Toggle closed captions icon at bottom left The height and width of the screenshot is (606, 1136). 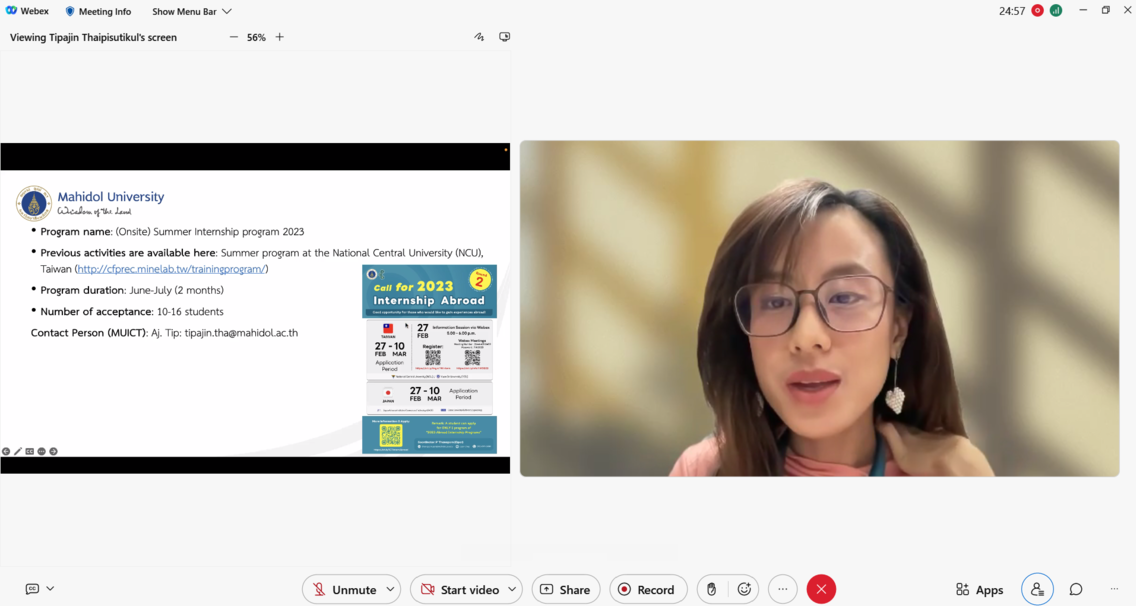point(32,589)
